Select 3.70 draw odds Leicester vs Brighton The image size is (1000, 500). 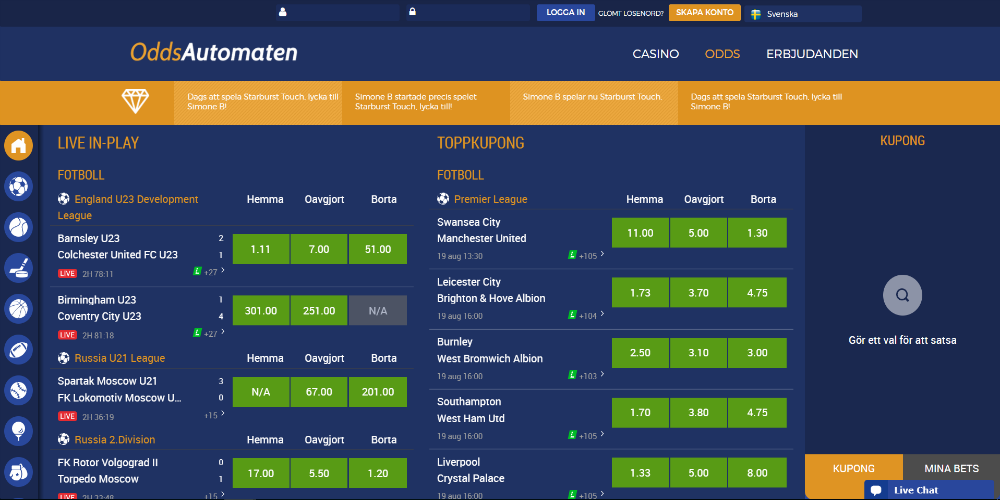tap(698, 293)
